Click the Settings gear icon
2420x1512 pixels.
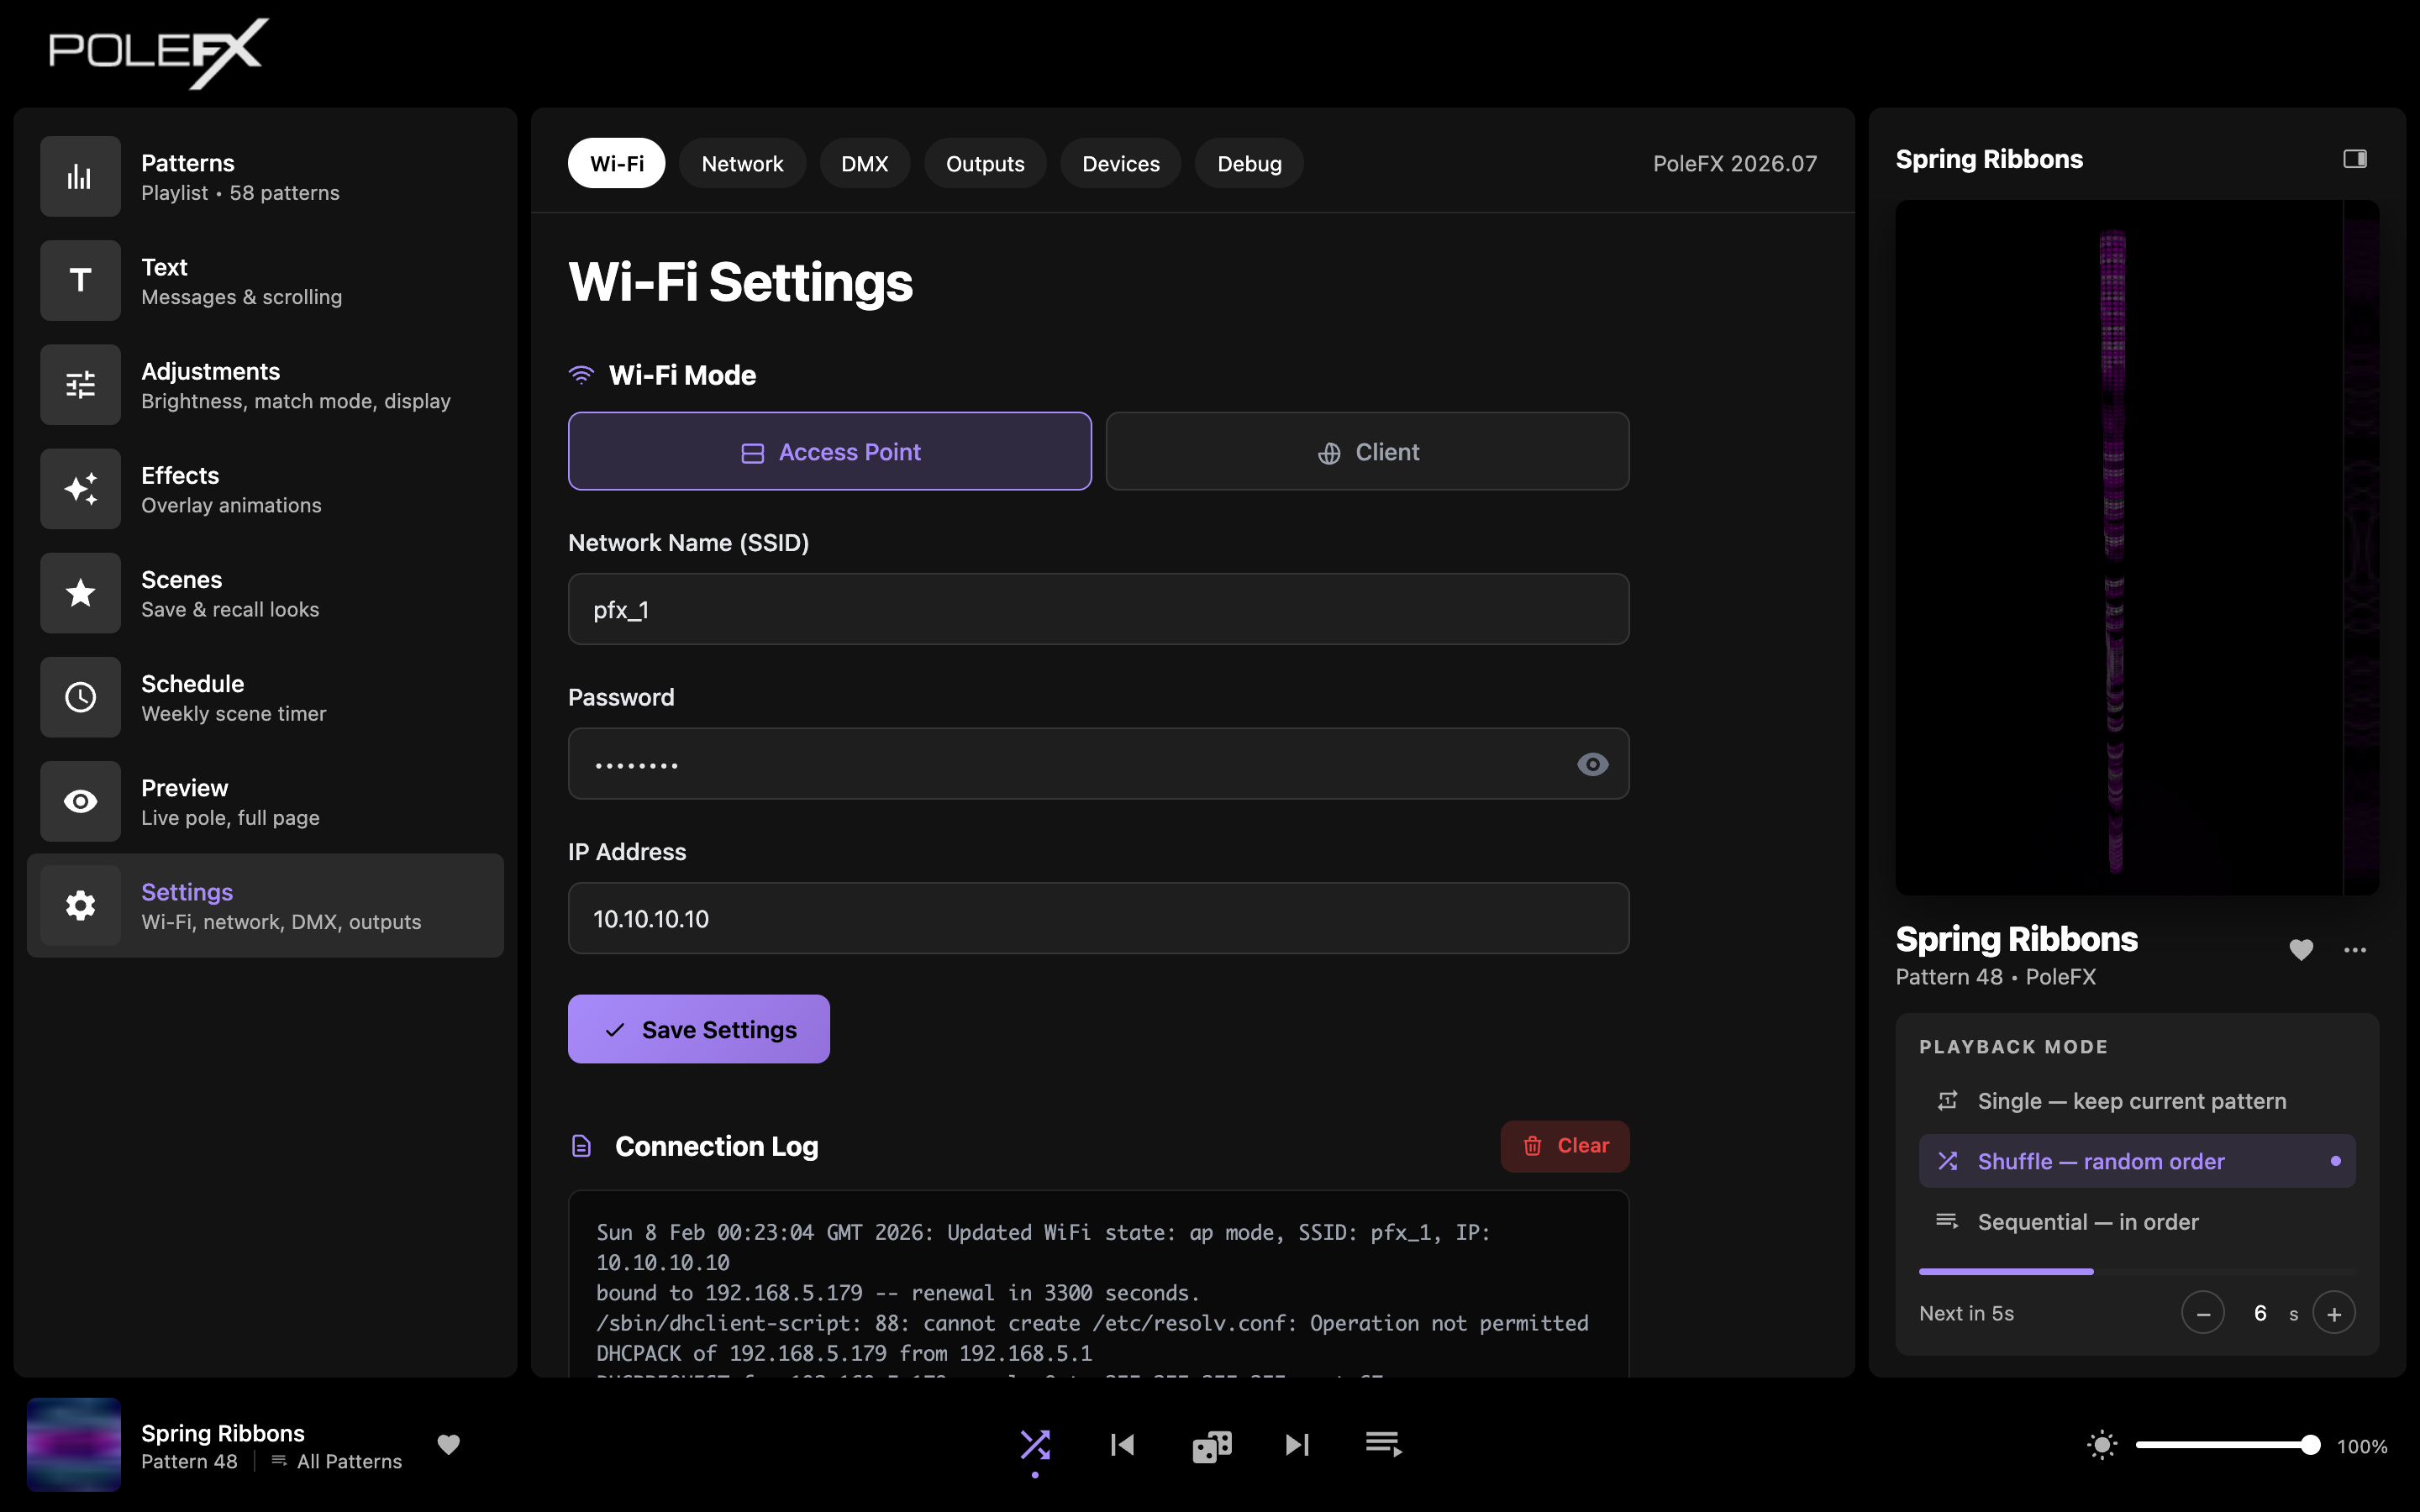80,906
